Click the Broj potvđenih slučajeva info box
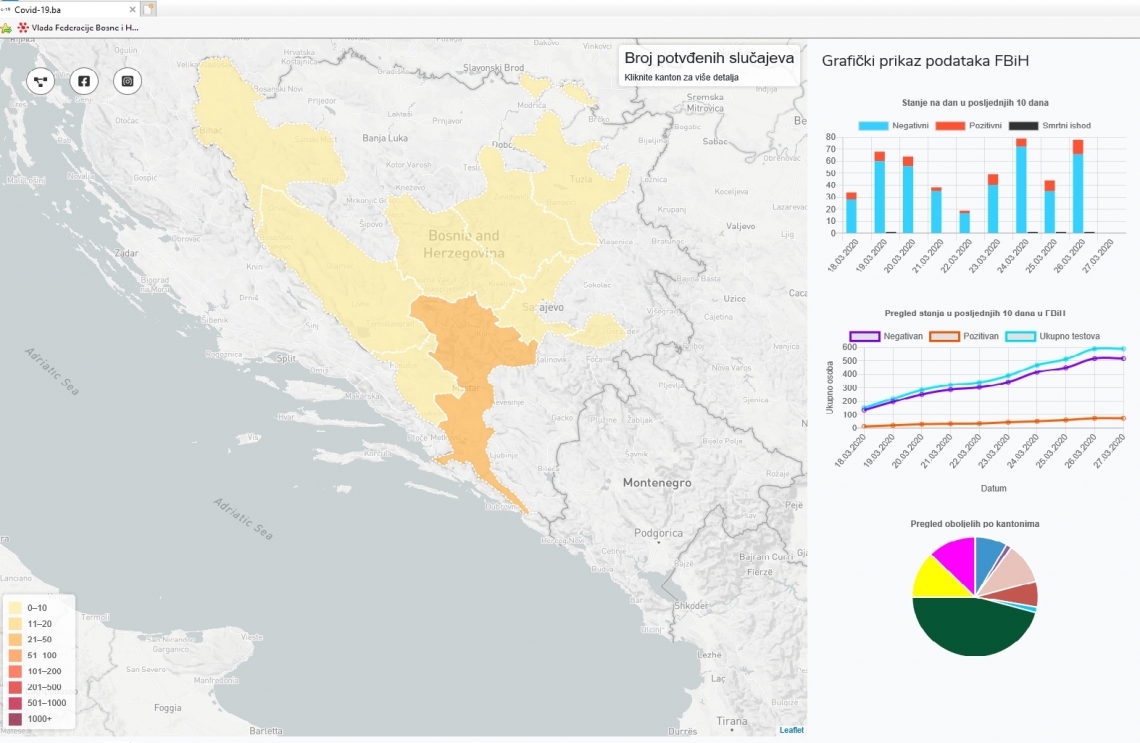Image resolution: width=1140 pixels, height=743 pixels. click(709, 66)
